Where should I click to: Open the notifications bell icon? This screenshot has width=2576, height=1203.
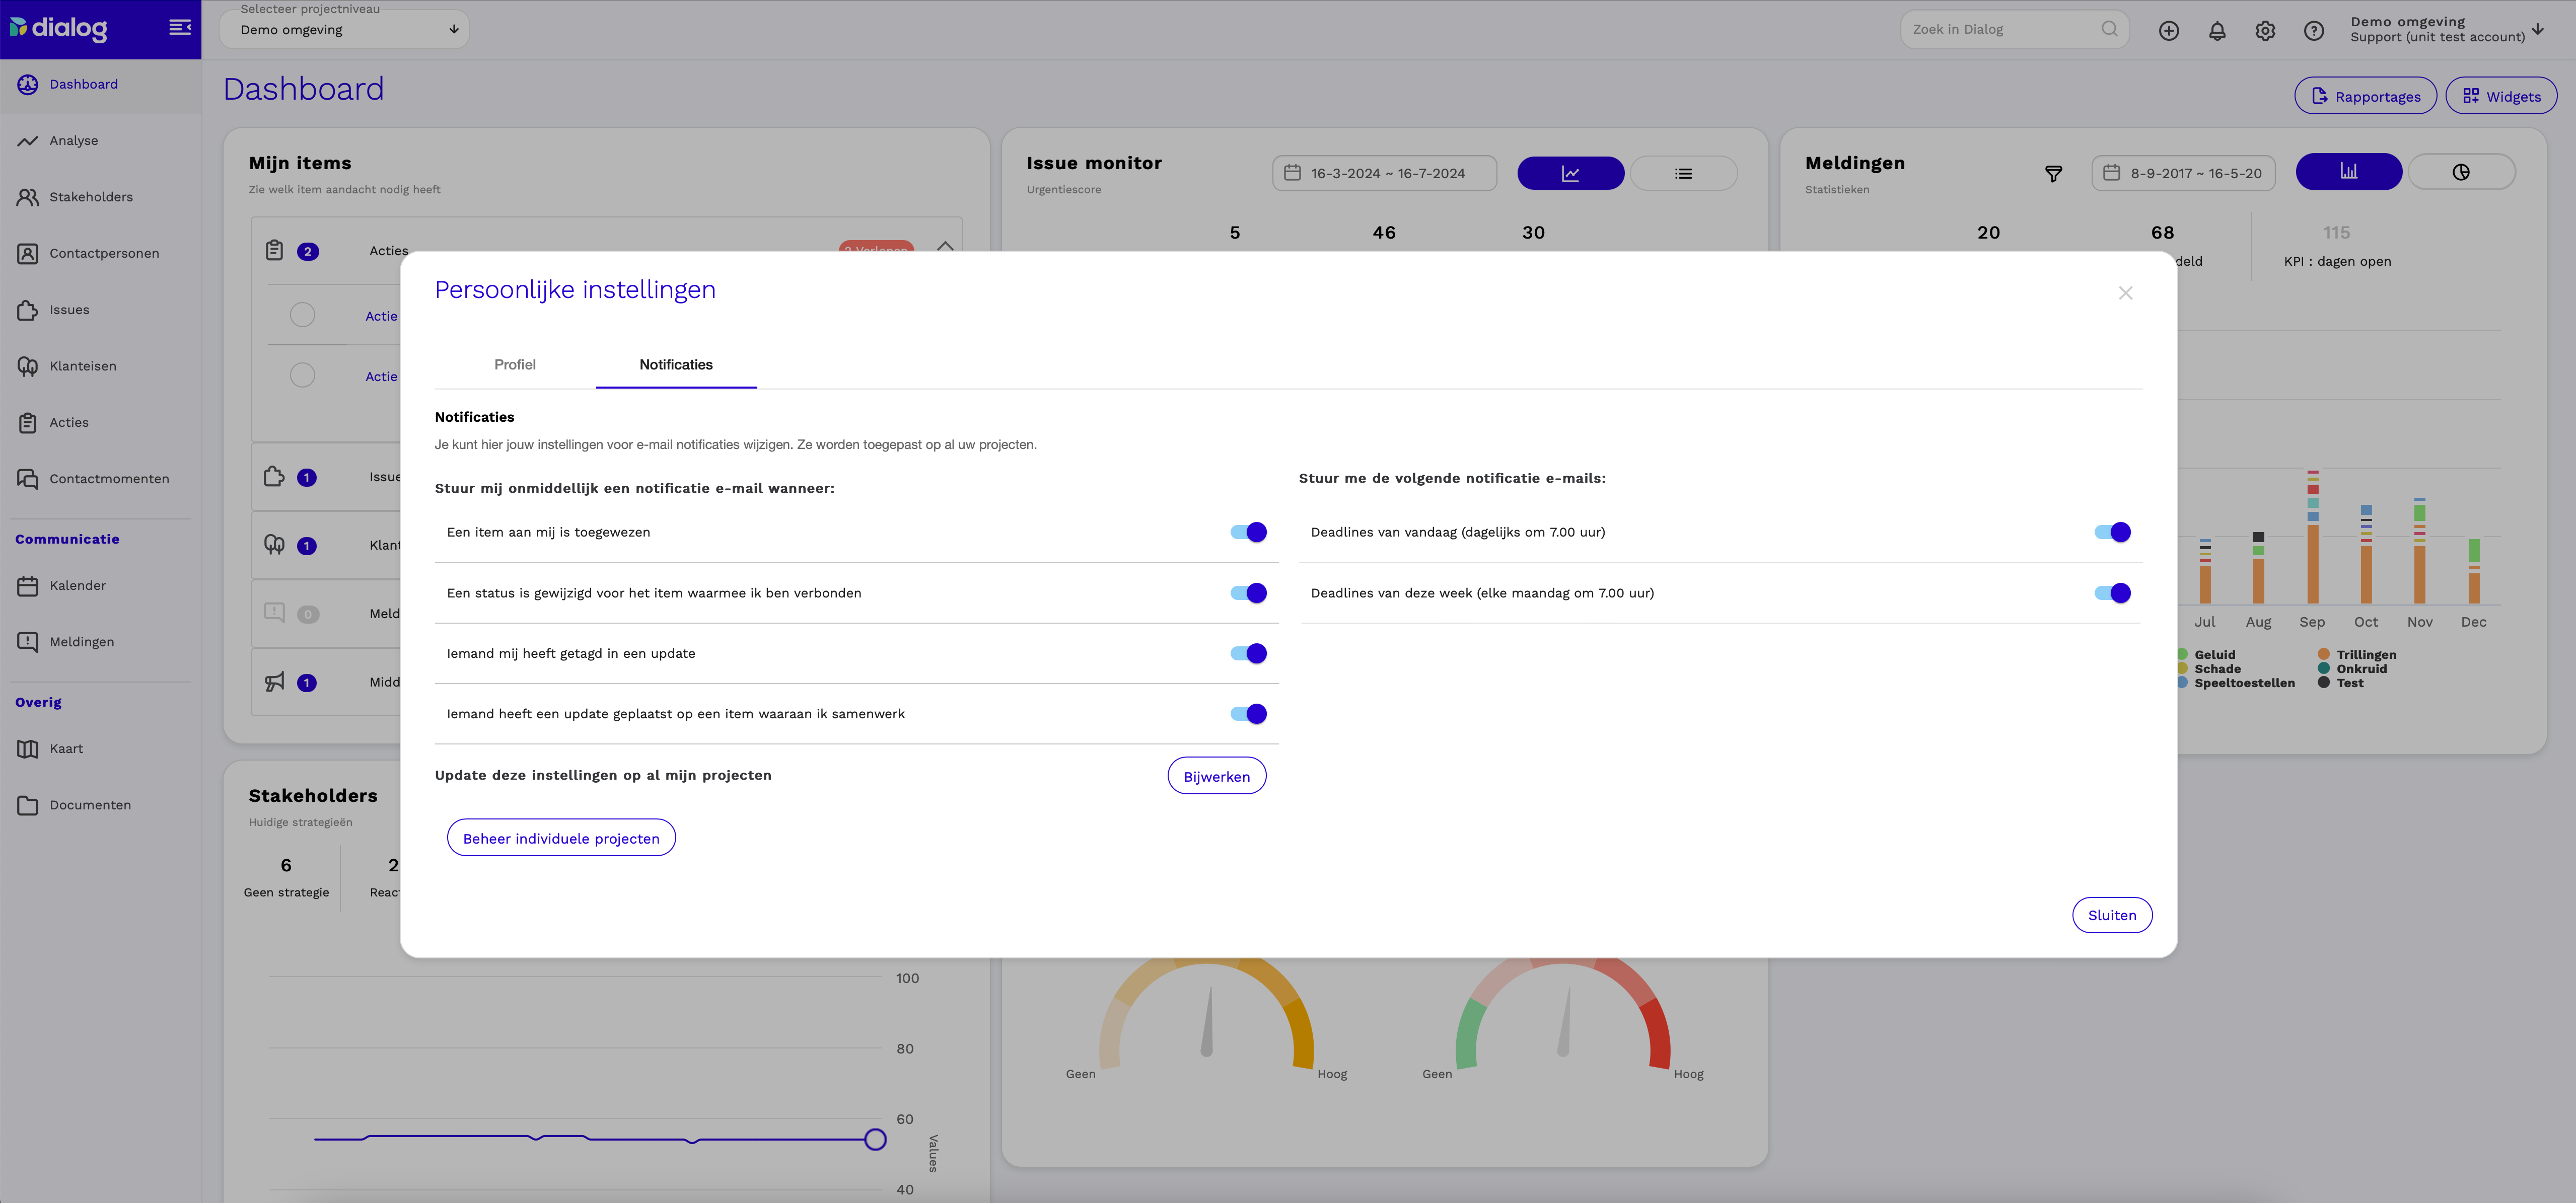click(x=2217, y=30)
